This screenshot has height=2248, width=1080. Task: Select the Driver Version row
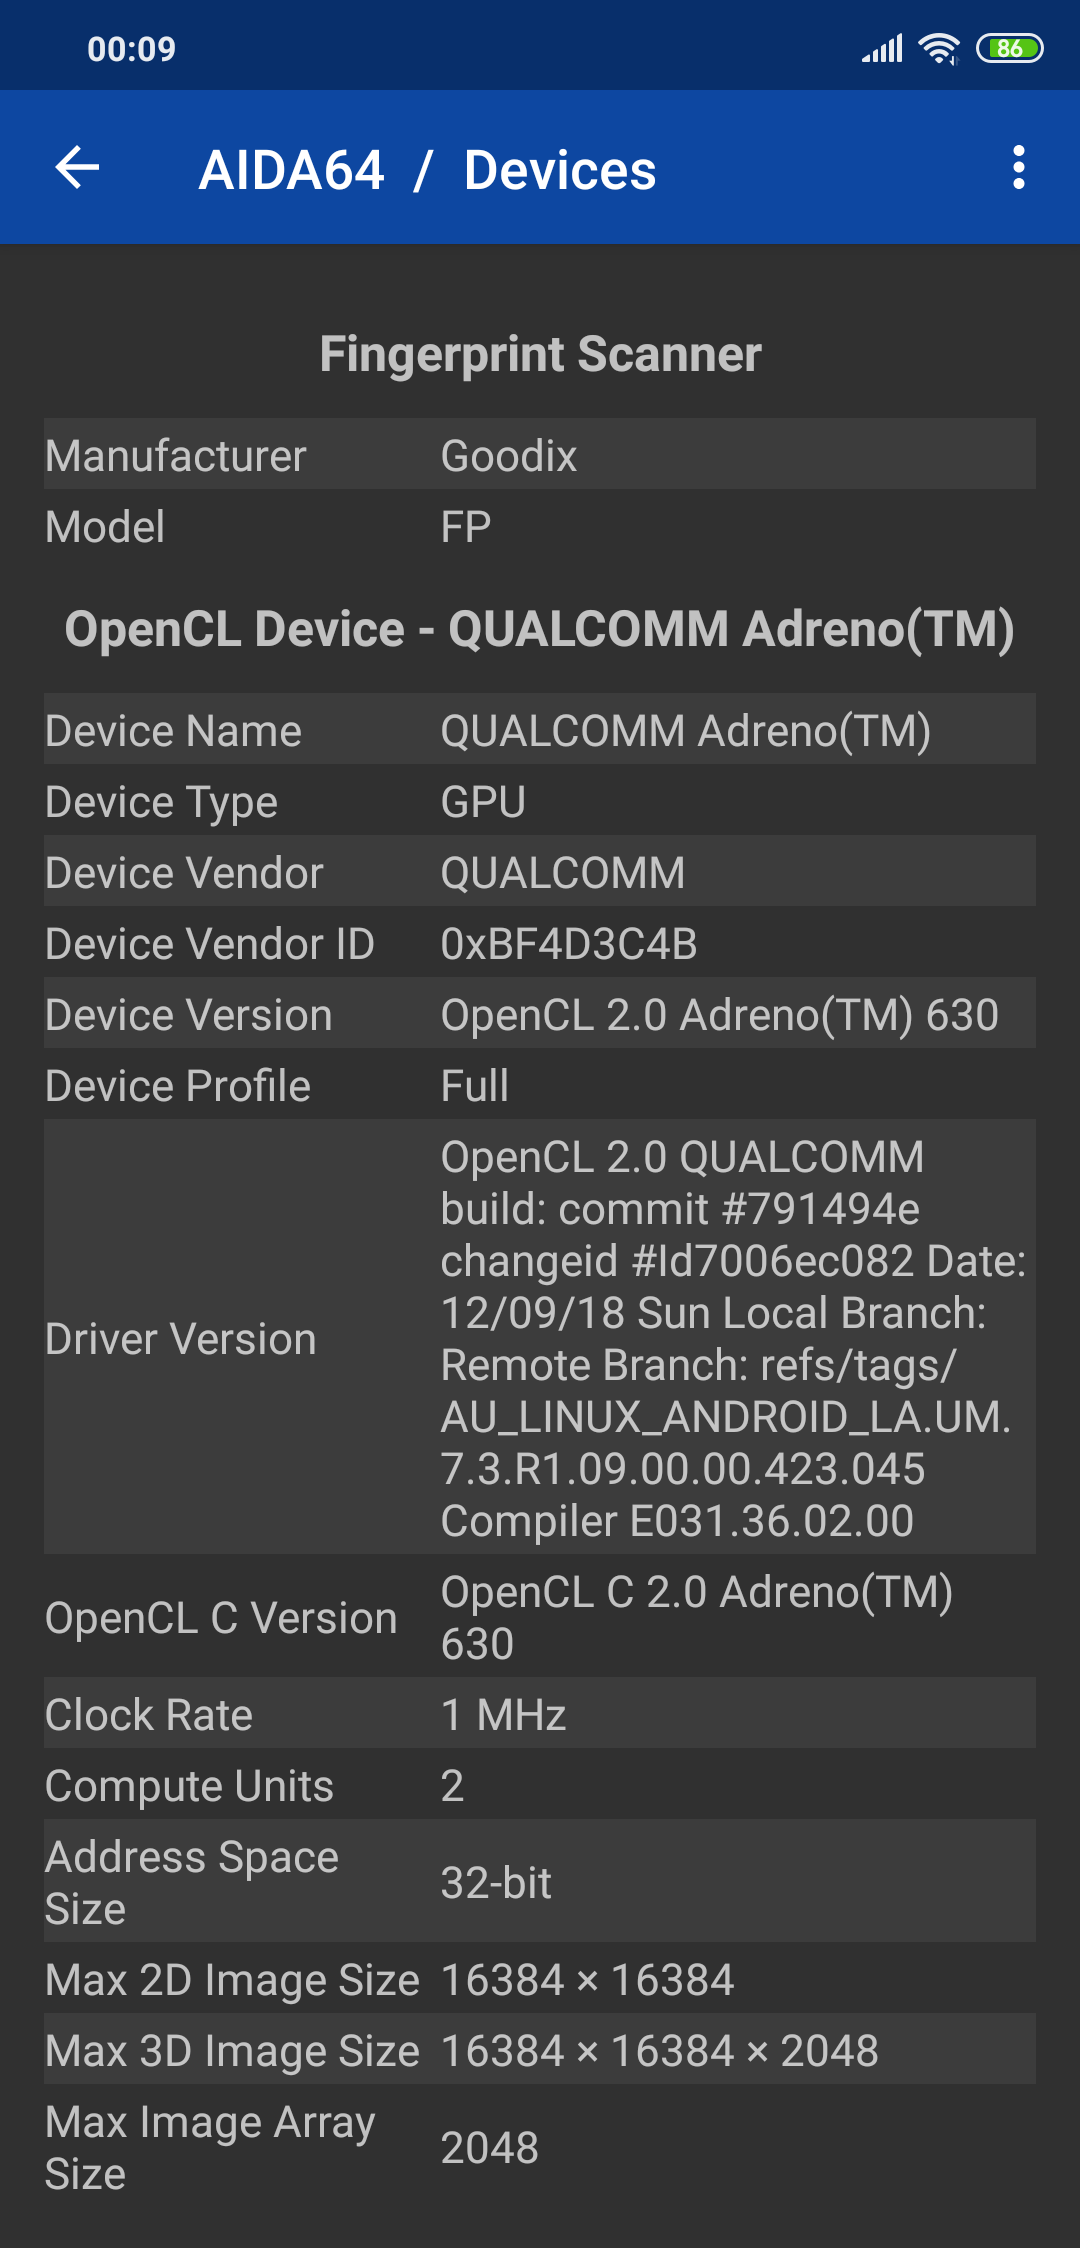click(540, 1337)
